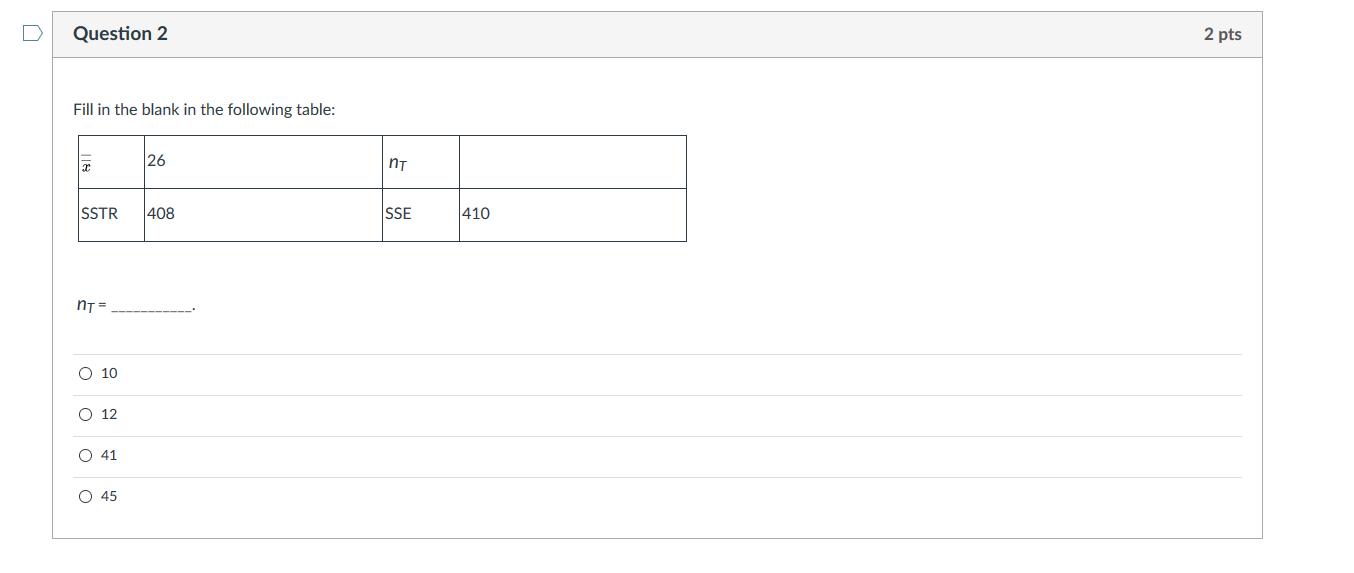Click the 'Fill in the blank' instruction text

(204, 110)
